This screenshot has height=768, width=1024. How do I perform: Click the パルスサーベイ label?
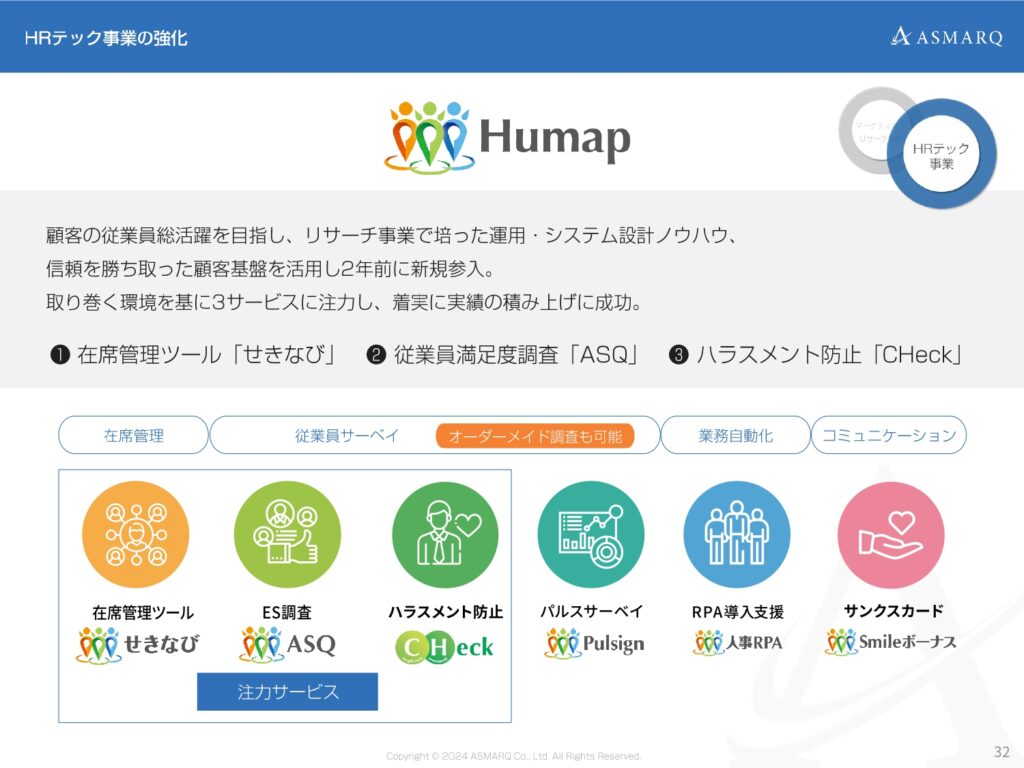click(x=592, y=611)
